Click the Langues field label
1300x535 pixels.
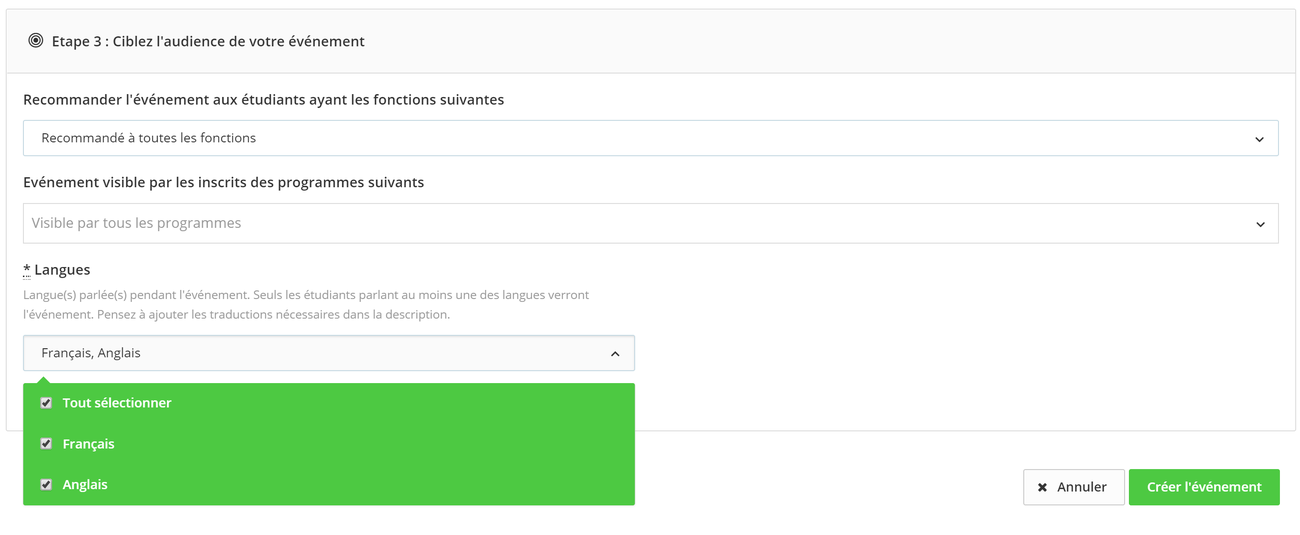pos(62,270)
